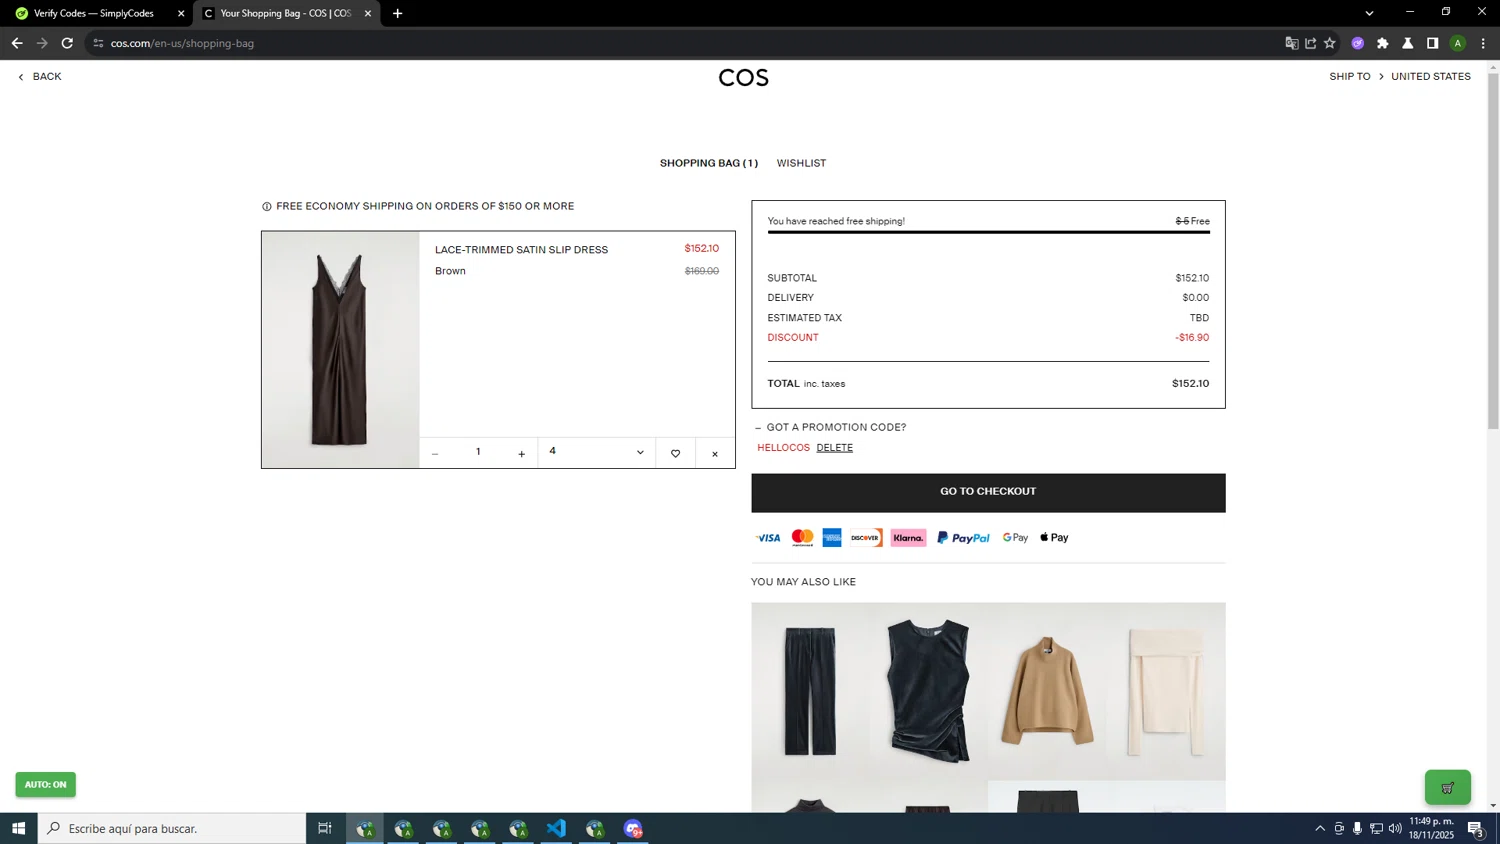Click the share page icon

click(1311, 43)
